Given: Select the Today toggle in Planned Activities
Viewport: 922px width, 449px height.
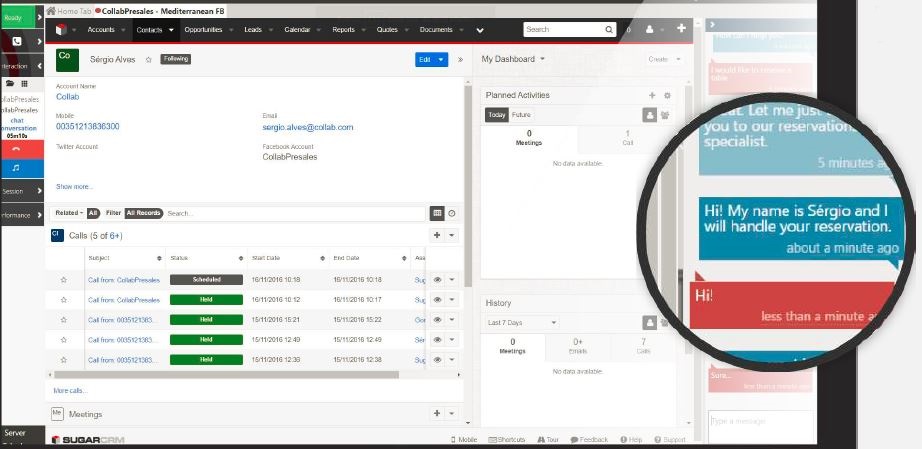Looking at the screenshot, I should (x=497, y=115).
